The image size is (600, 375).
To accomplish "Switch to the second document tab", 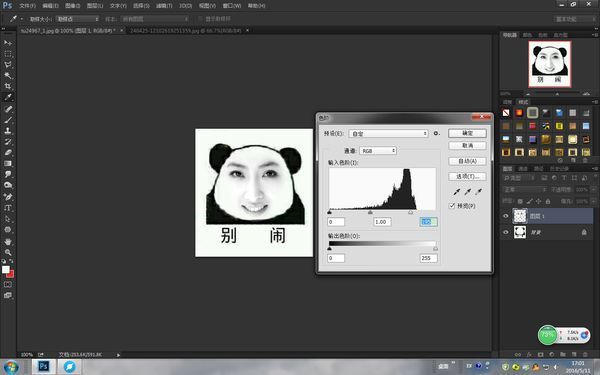I will click(186, 30).
